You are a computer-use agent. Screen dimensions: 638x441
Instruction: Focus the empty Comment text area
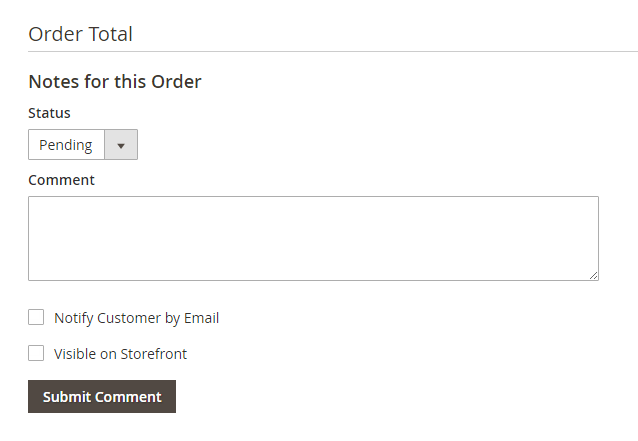(313, 238)
